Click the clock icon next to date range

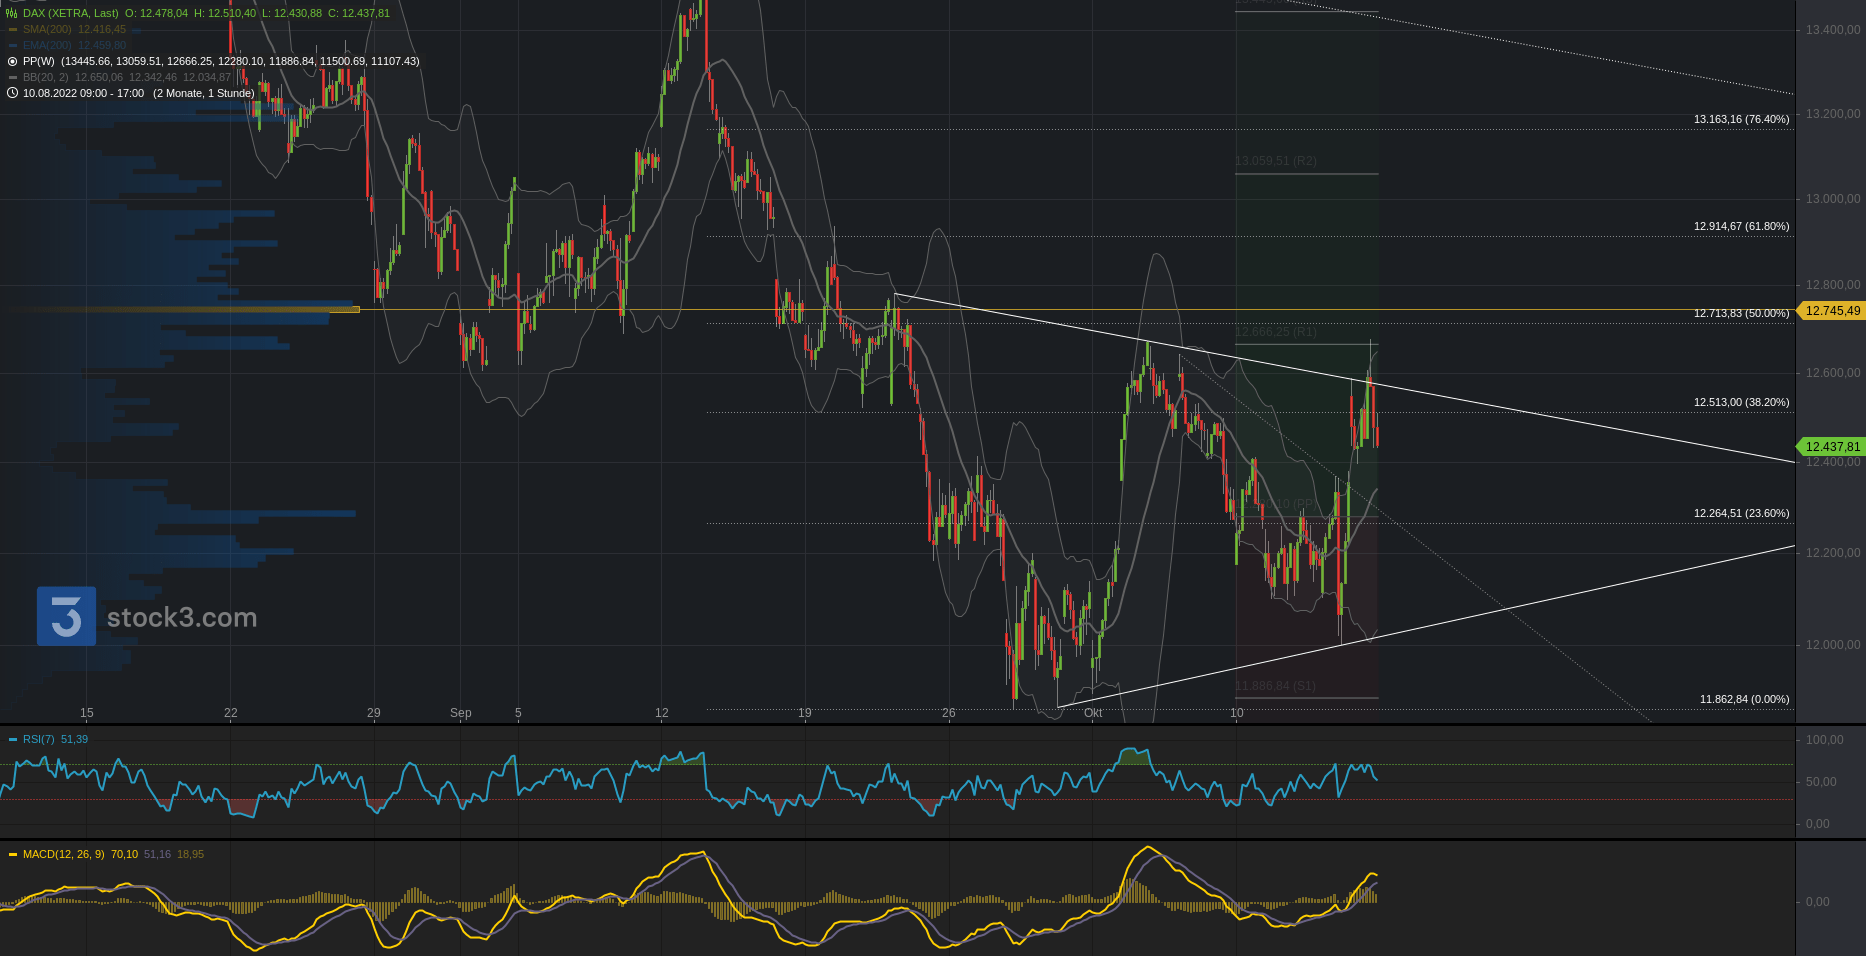point(12,93)
